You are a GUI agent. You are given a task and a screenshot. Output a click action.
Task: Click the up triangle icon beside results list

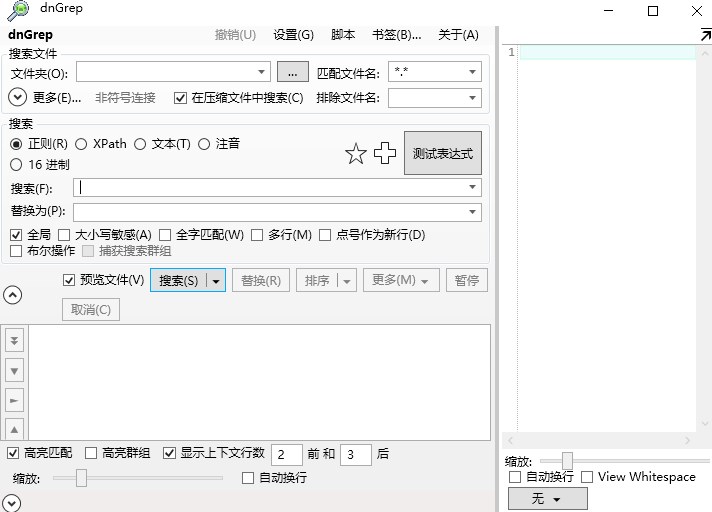[14, 429]
